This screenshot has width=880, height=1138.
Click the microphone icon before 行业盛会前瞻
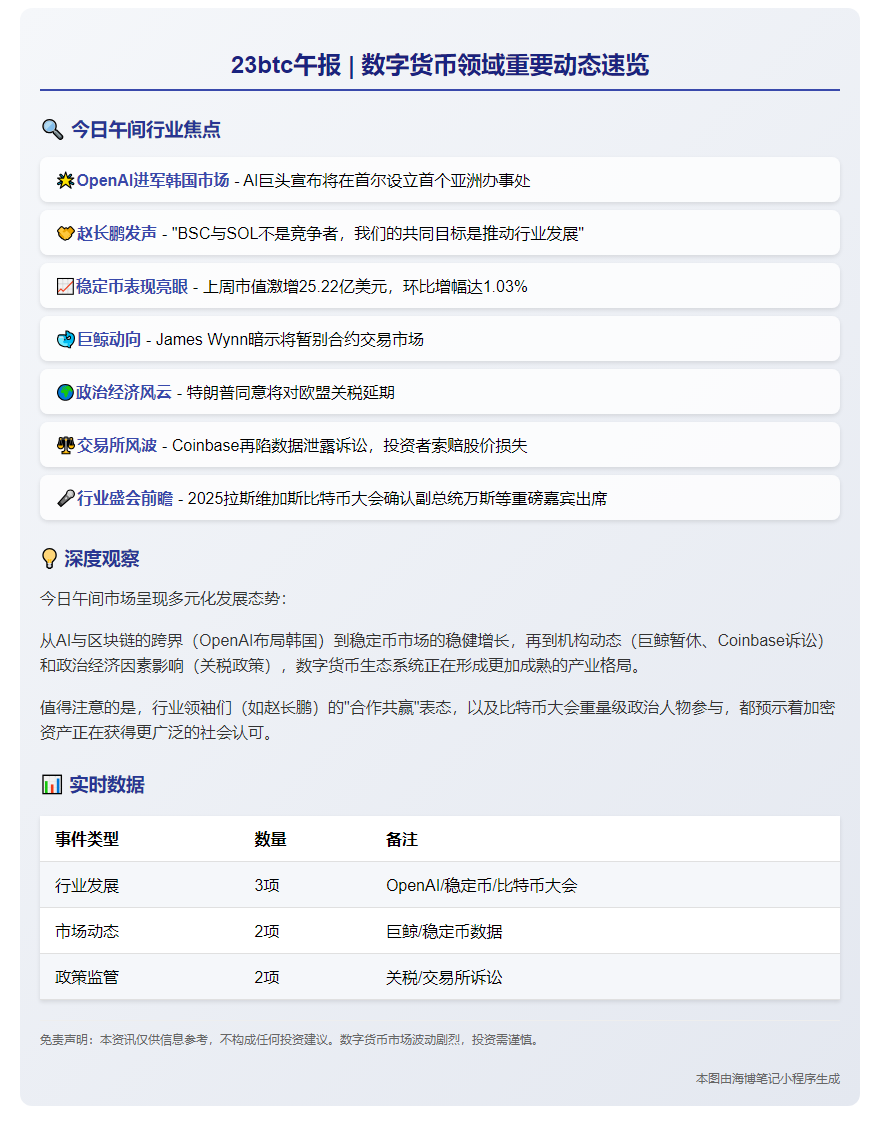click(65, 499)
